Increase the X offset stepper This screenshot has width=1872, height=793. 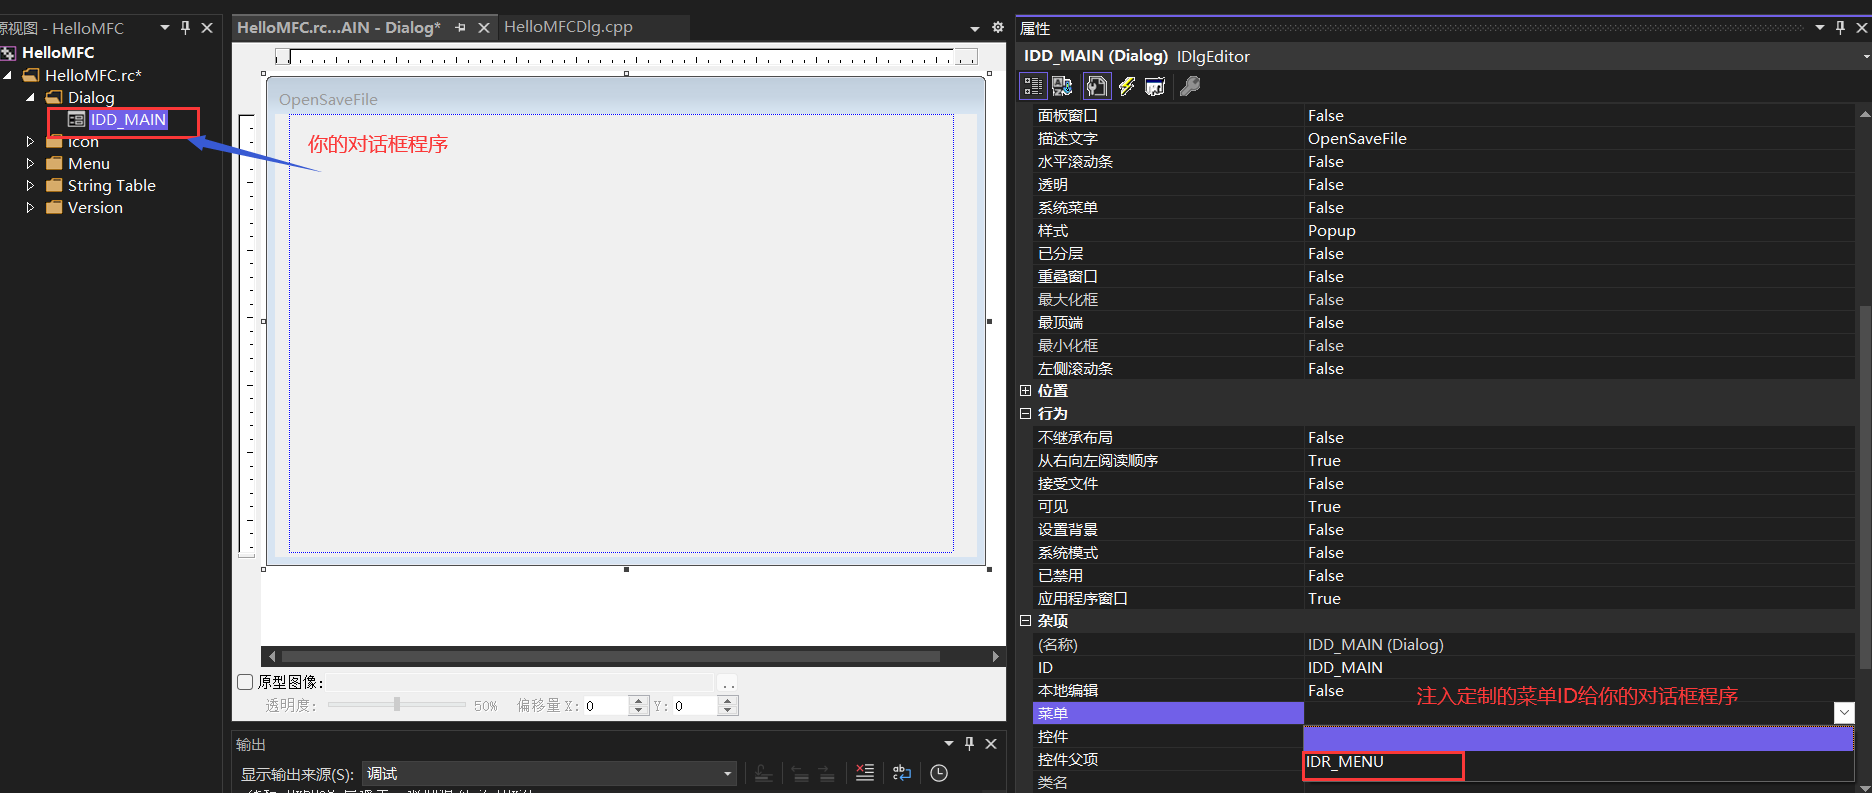click(x=640, y=701)
